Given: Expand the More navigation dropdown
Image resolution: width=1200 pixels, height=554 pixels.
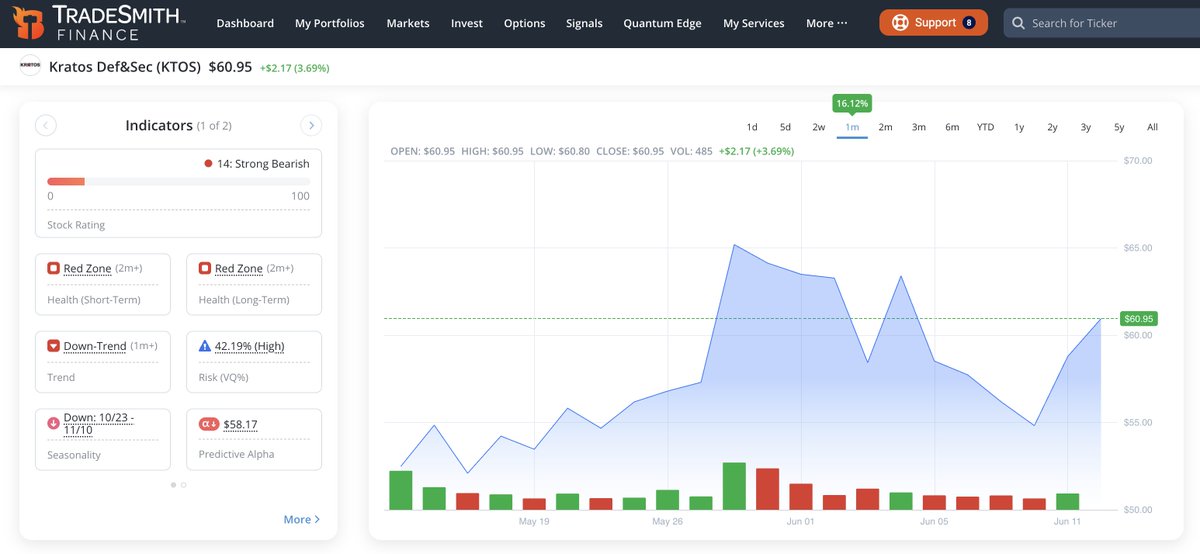Looking at the screenshot, I should click(x=827, y=23).
